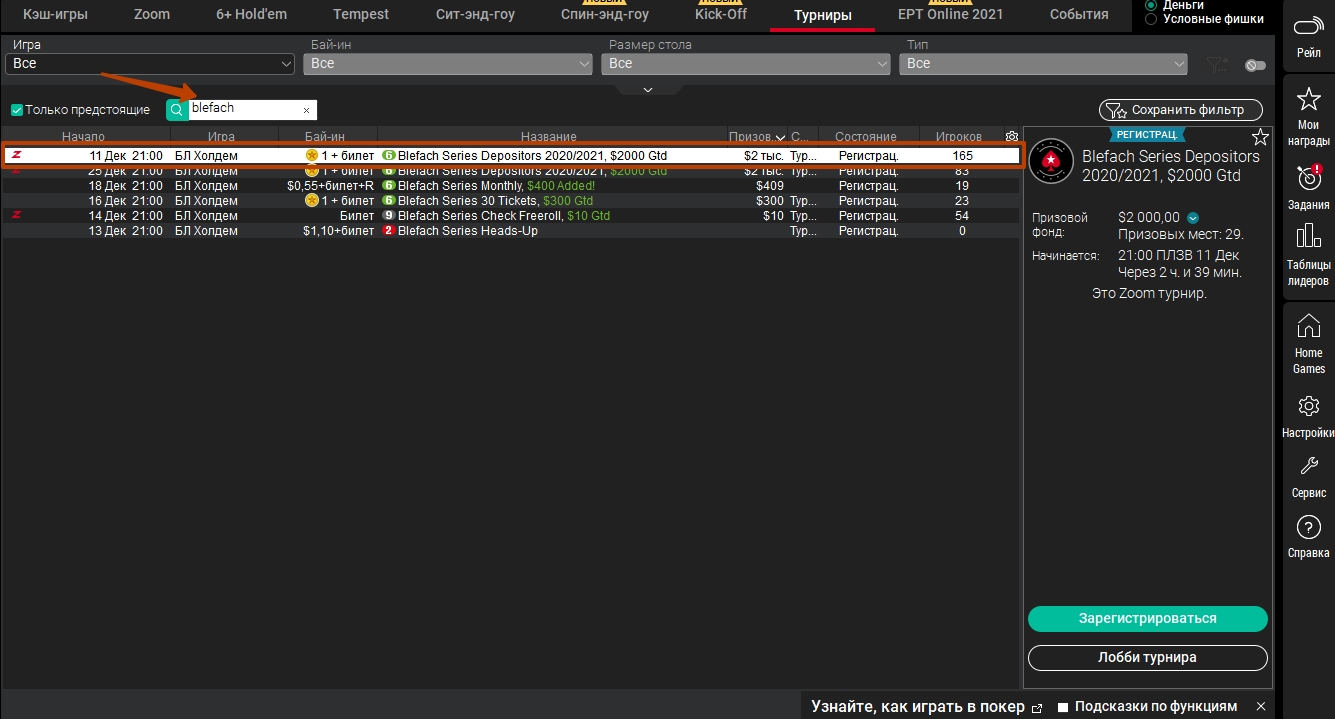Open the Размер стола dropdown
This screenshot has height=719, width=1335.
[746, 63]
